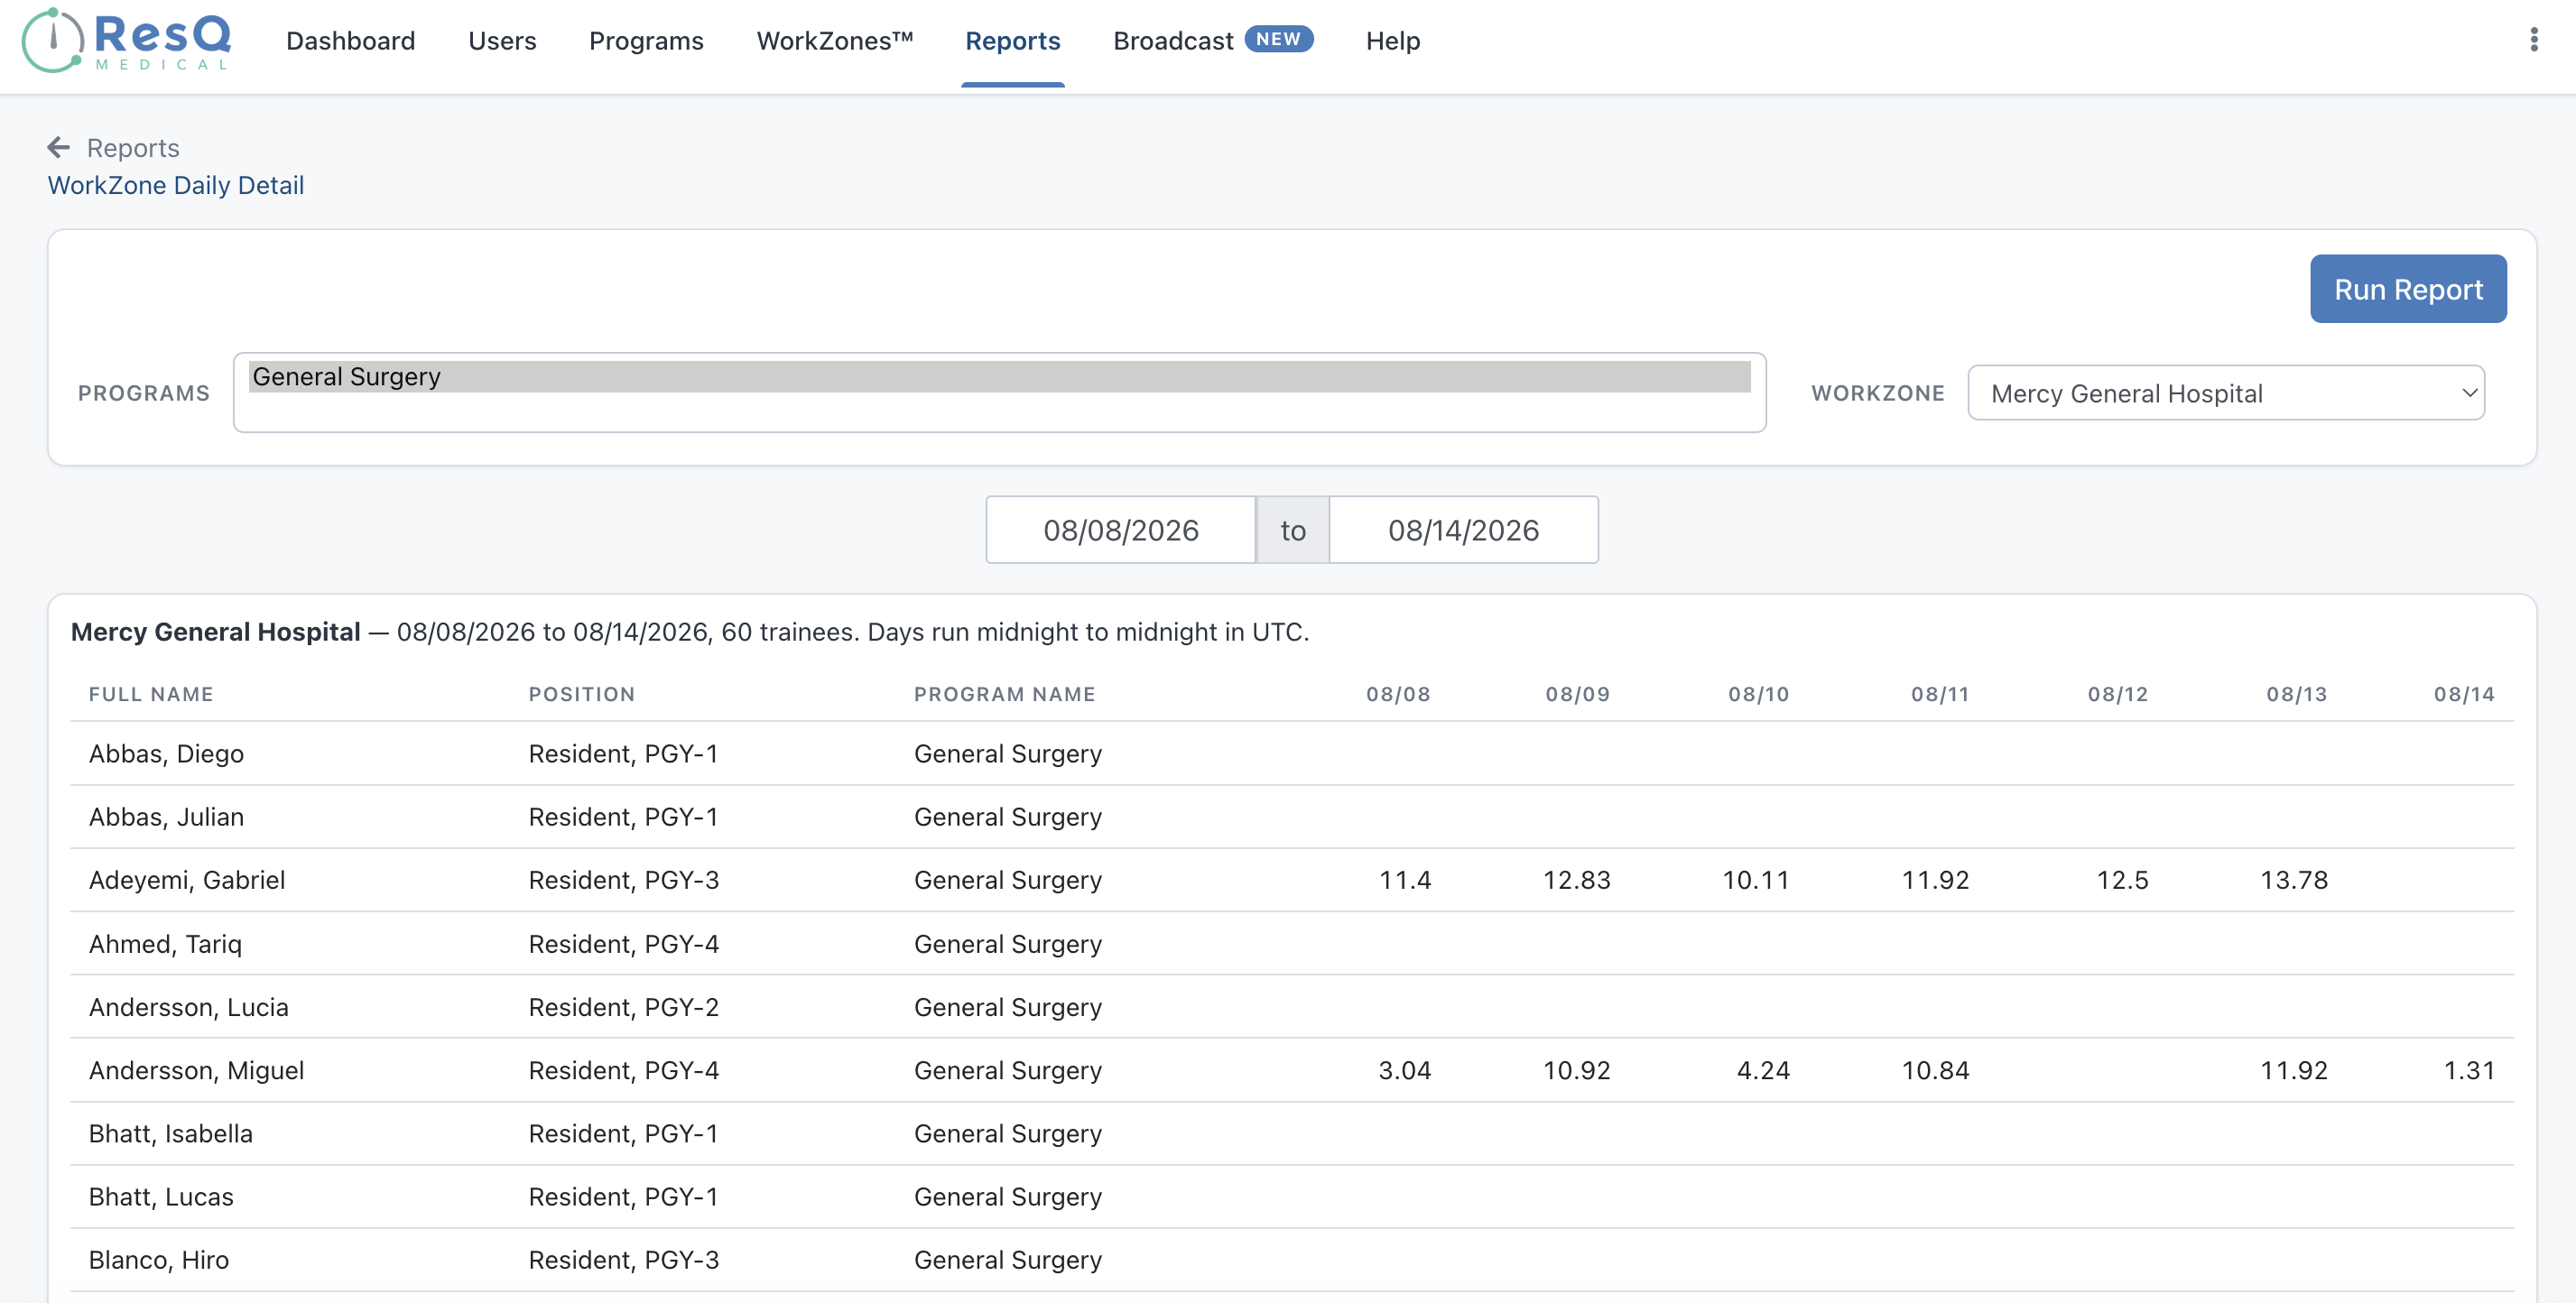Click Adeyemi, Gabriel's 12.83 value

(x=1576, y=880)
